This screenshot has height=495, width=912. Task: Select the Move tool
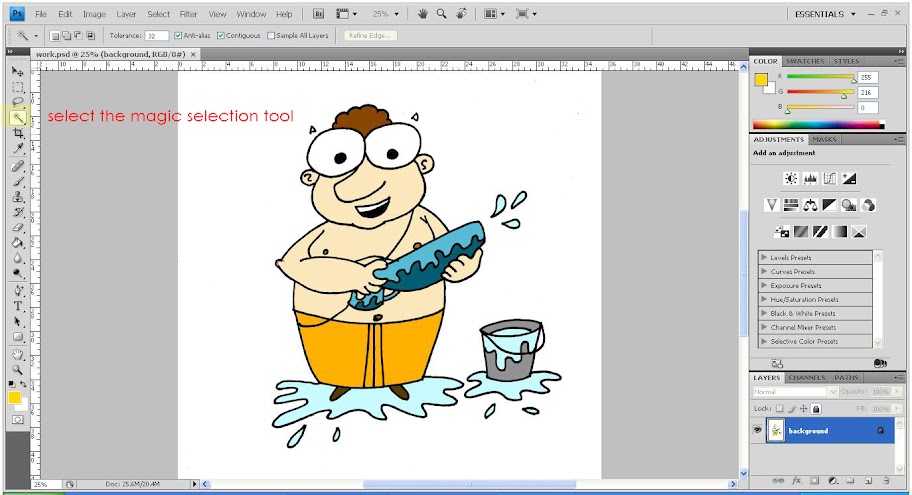pos(17,72)
